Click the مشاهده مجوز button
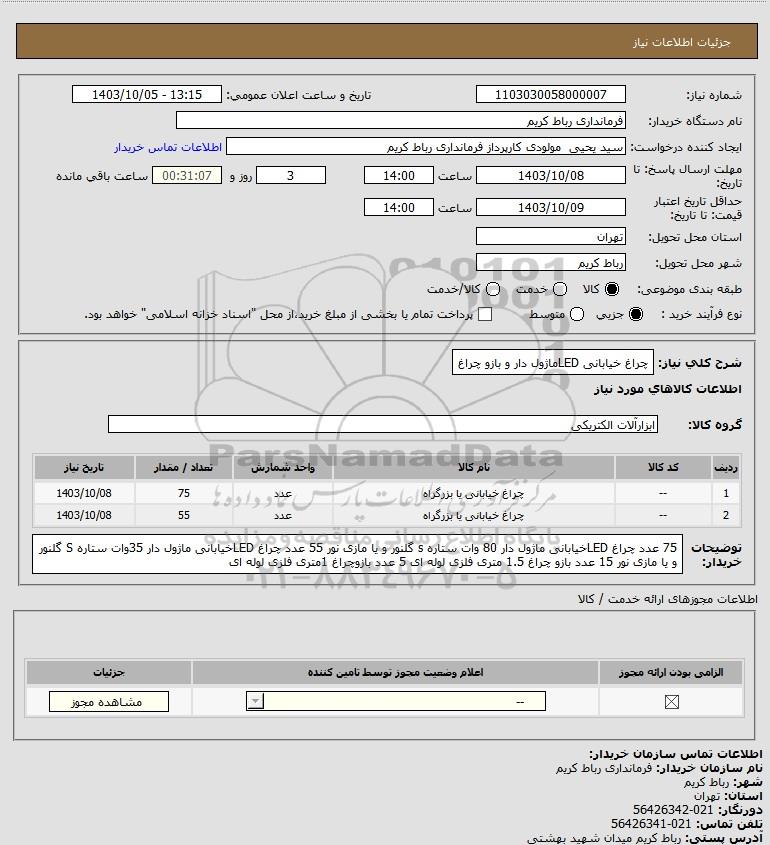 tap(109, 702)
